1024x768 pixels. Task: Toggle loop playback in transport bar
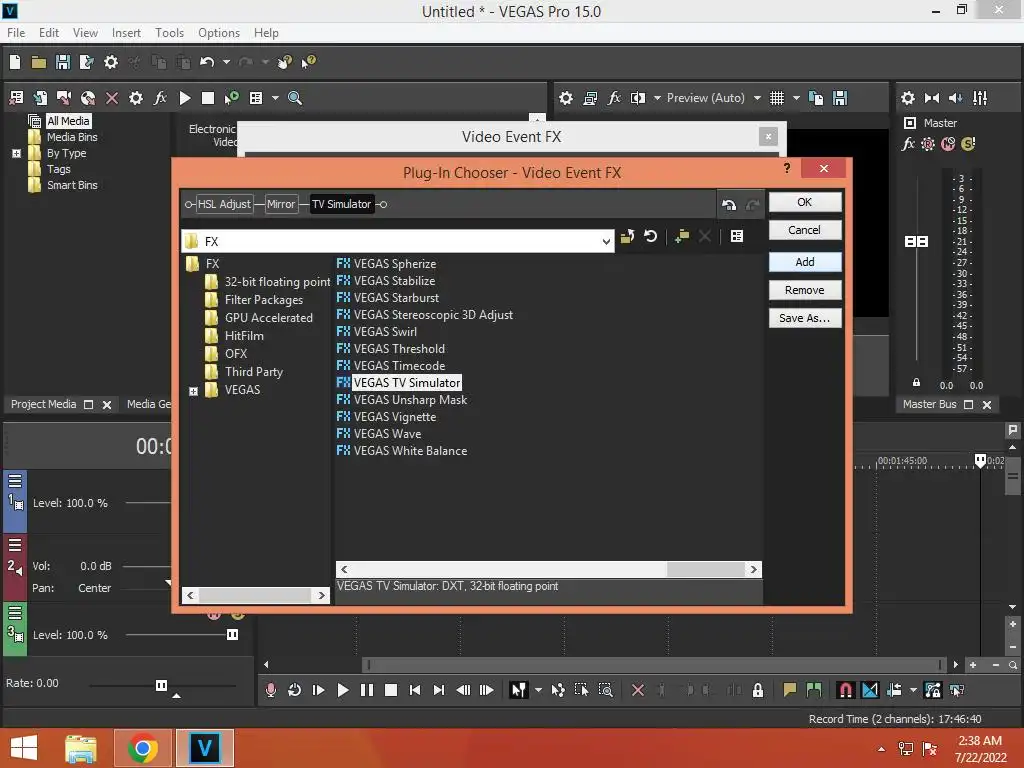tap(295, 690)
